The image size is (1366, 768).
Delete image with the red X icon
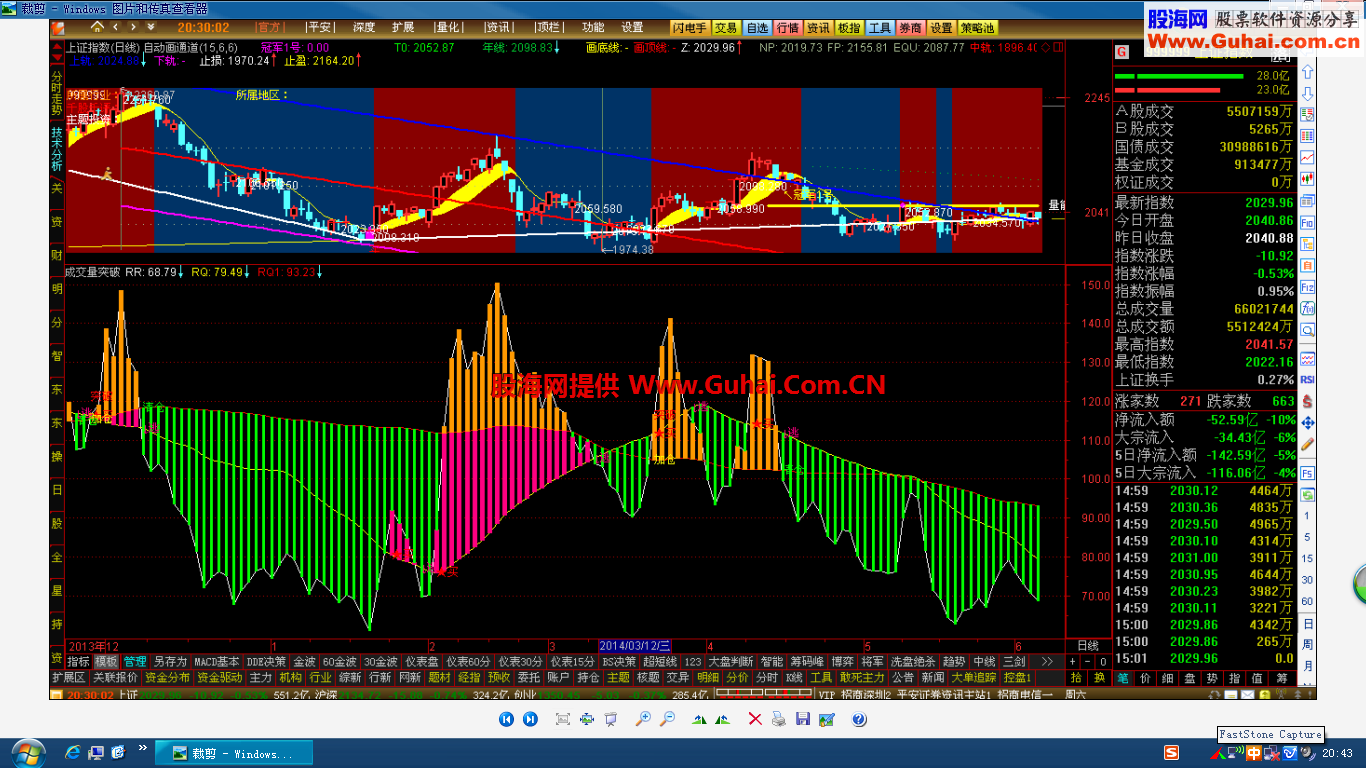click(x=754, y=719)
